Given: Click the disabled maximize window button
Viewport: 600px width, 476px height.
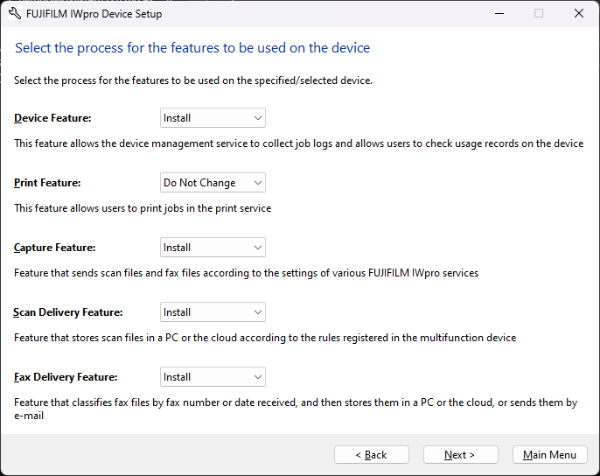Looking at the screenshot, I should pyautogui.click(x=538, y=13).
